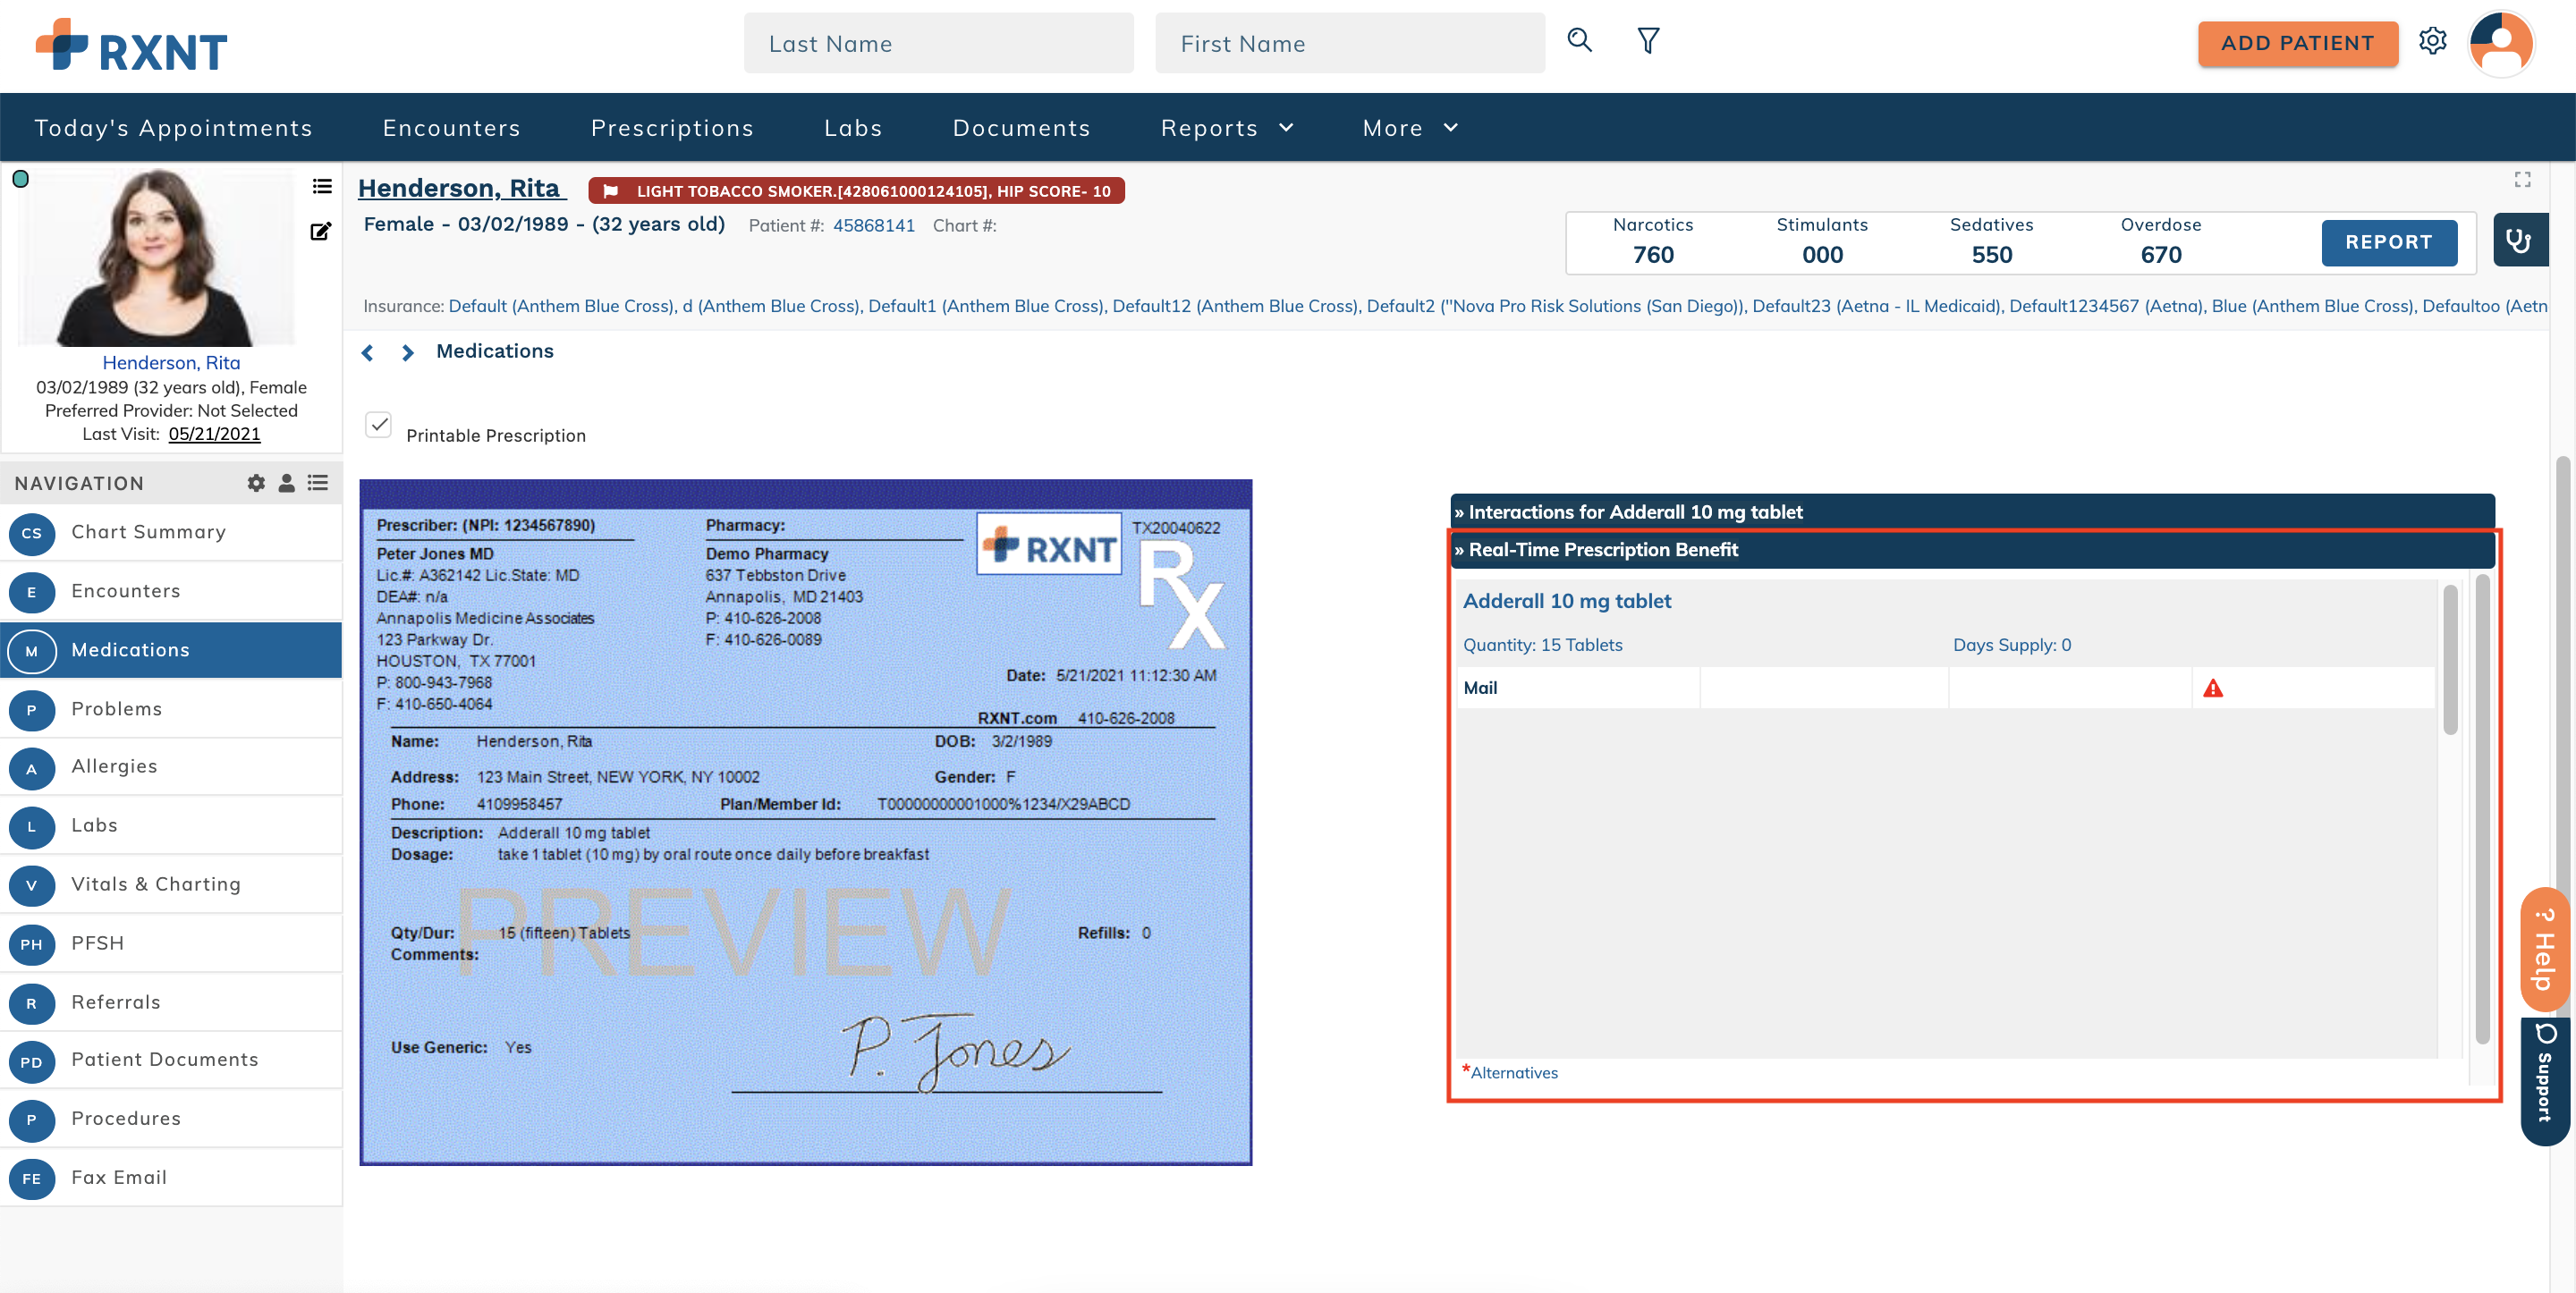
Task: Click outer benefit panel scrollbar
Action: [x=2481, y=810]
